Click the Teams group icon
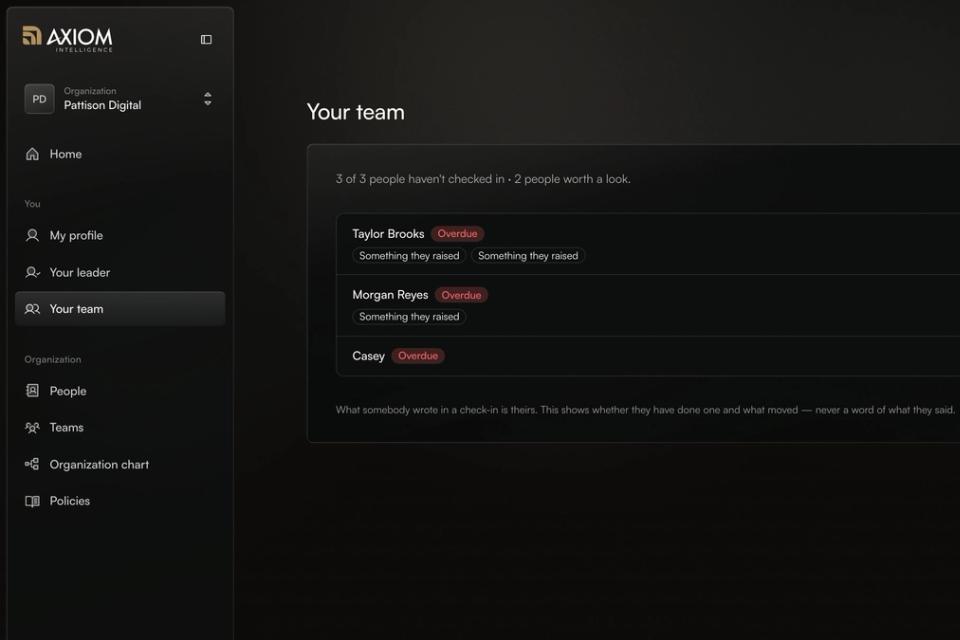The width and height of the screenshot is (960, 640). 32,427
